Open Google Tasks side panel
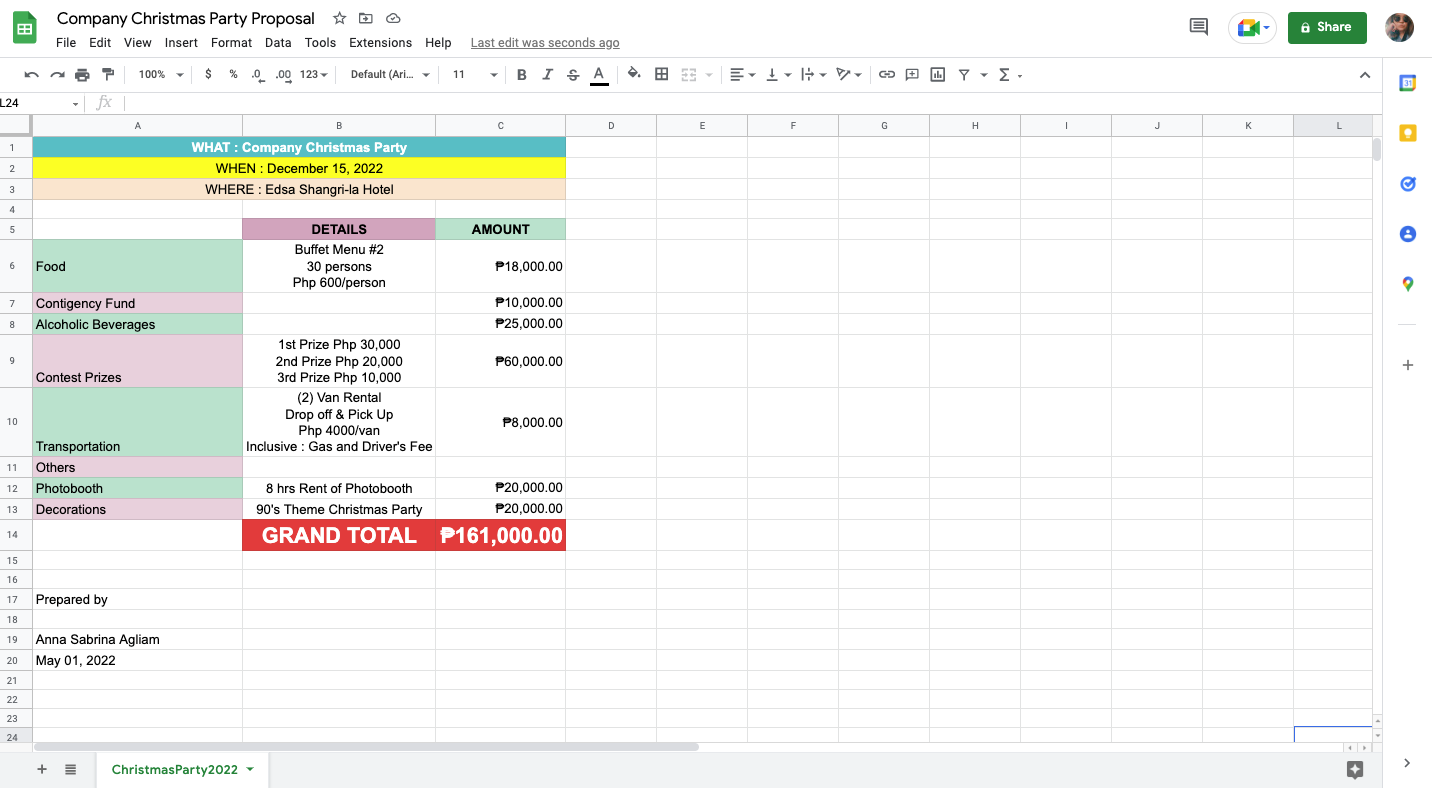This screenshot has height=788, width=1432. [1407, 184]
